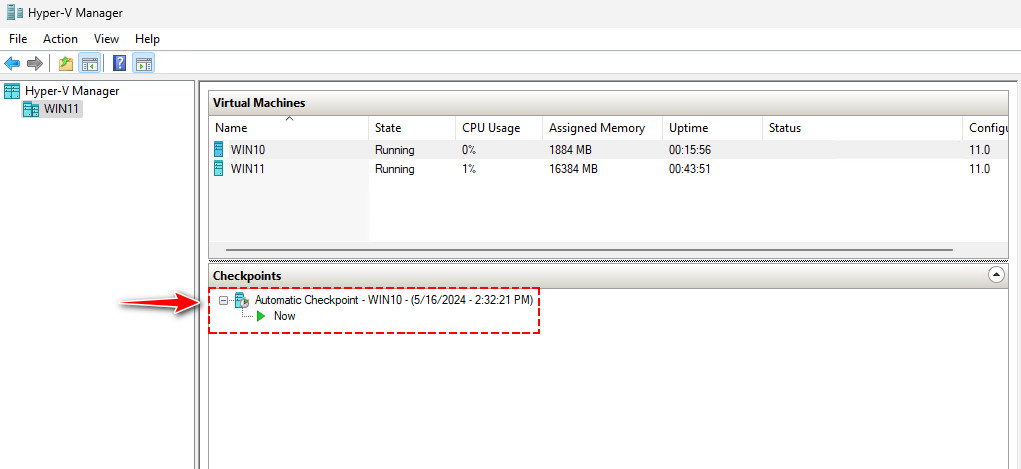The width and height of the screenshot is (1021, 469).
Task: Click the 0% CPU usage cell
Action: (469, 150)
